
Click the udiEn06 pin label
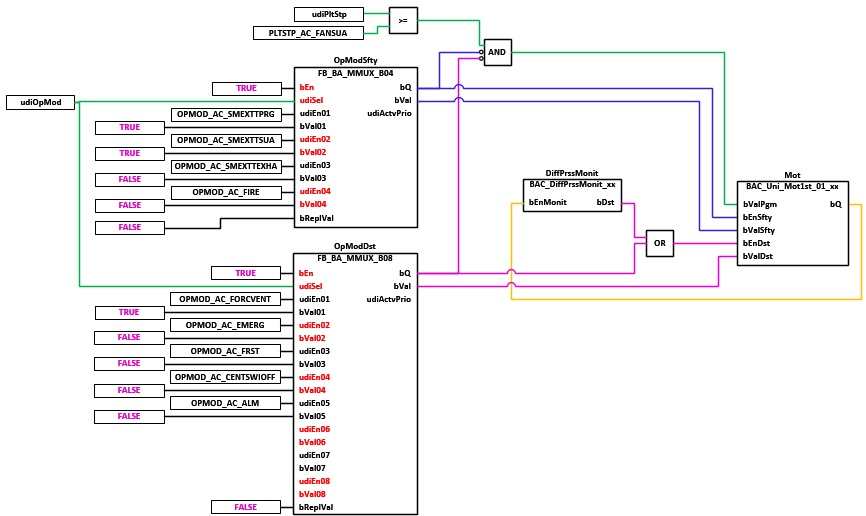click(314, 429)
